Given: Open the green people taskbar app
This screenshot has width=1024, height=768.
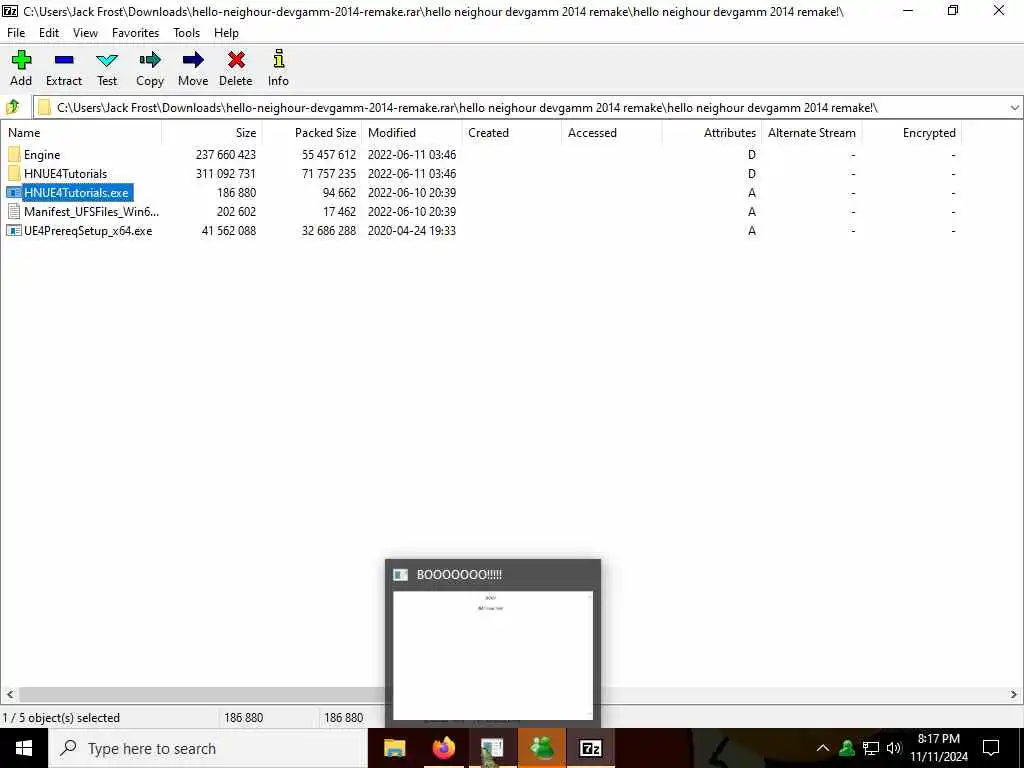Looking at the screenshot, I should pyautogui.click(x=541, y=748).
